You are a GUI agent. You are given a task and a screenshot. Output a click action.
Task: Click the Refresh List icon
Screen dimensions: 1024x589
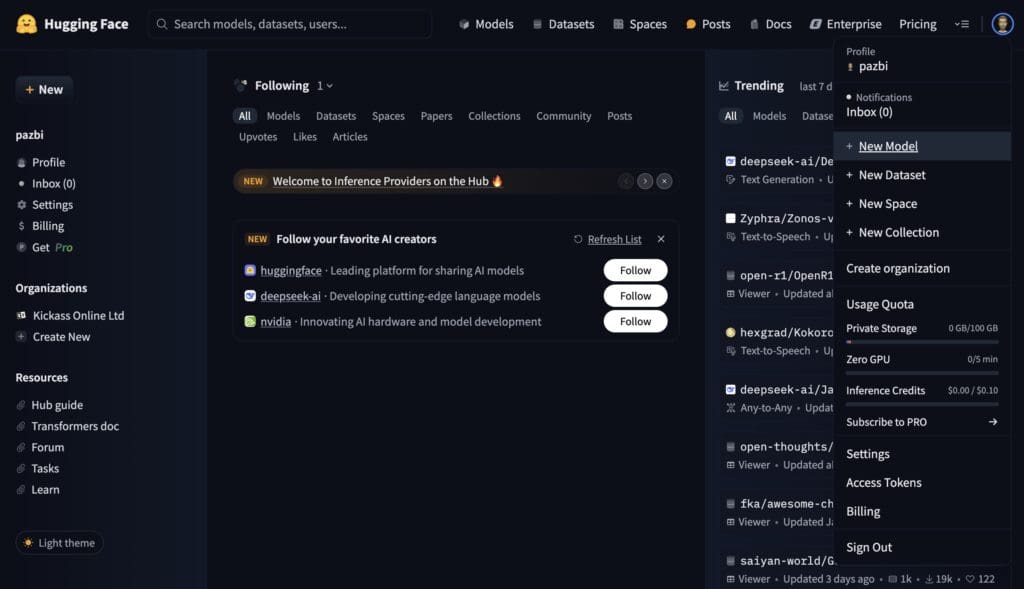(x=578, y=240)
